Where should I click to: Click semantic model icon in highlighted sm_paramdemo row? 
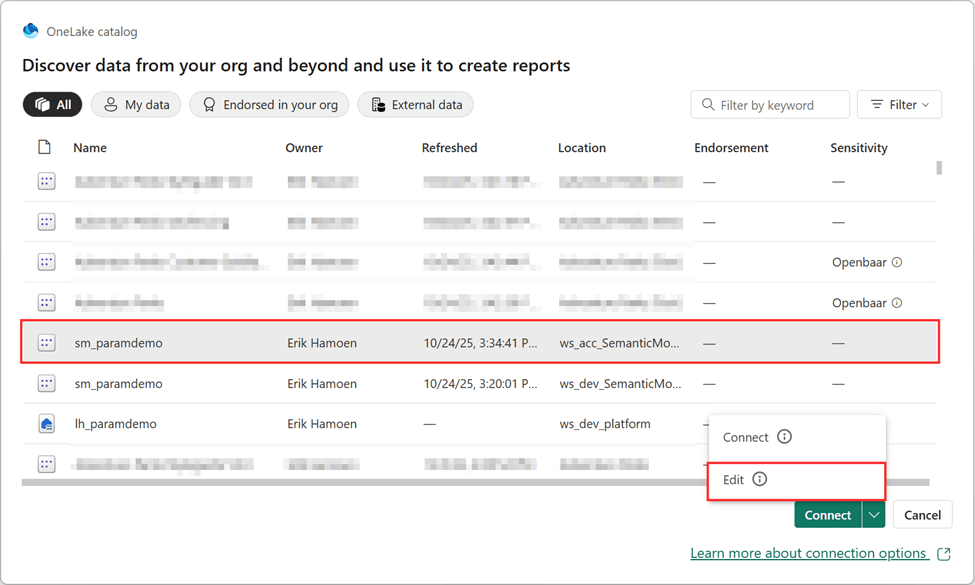[46, 343]
